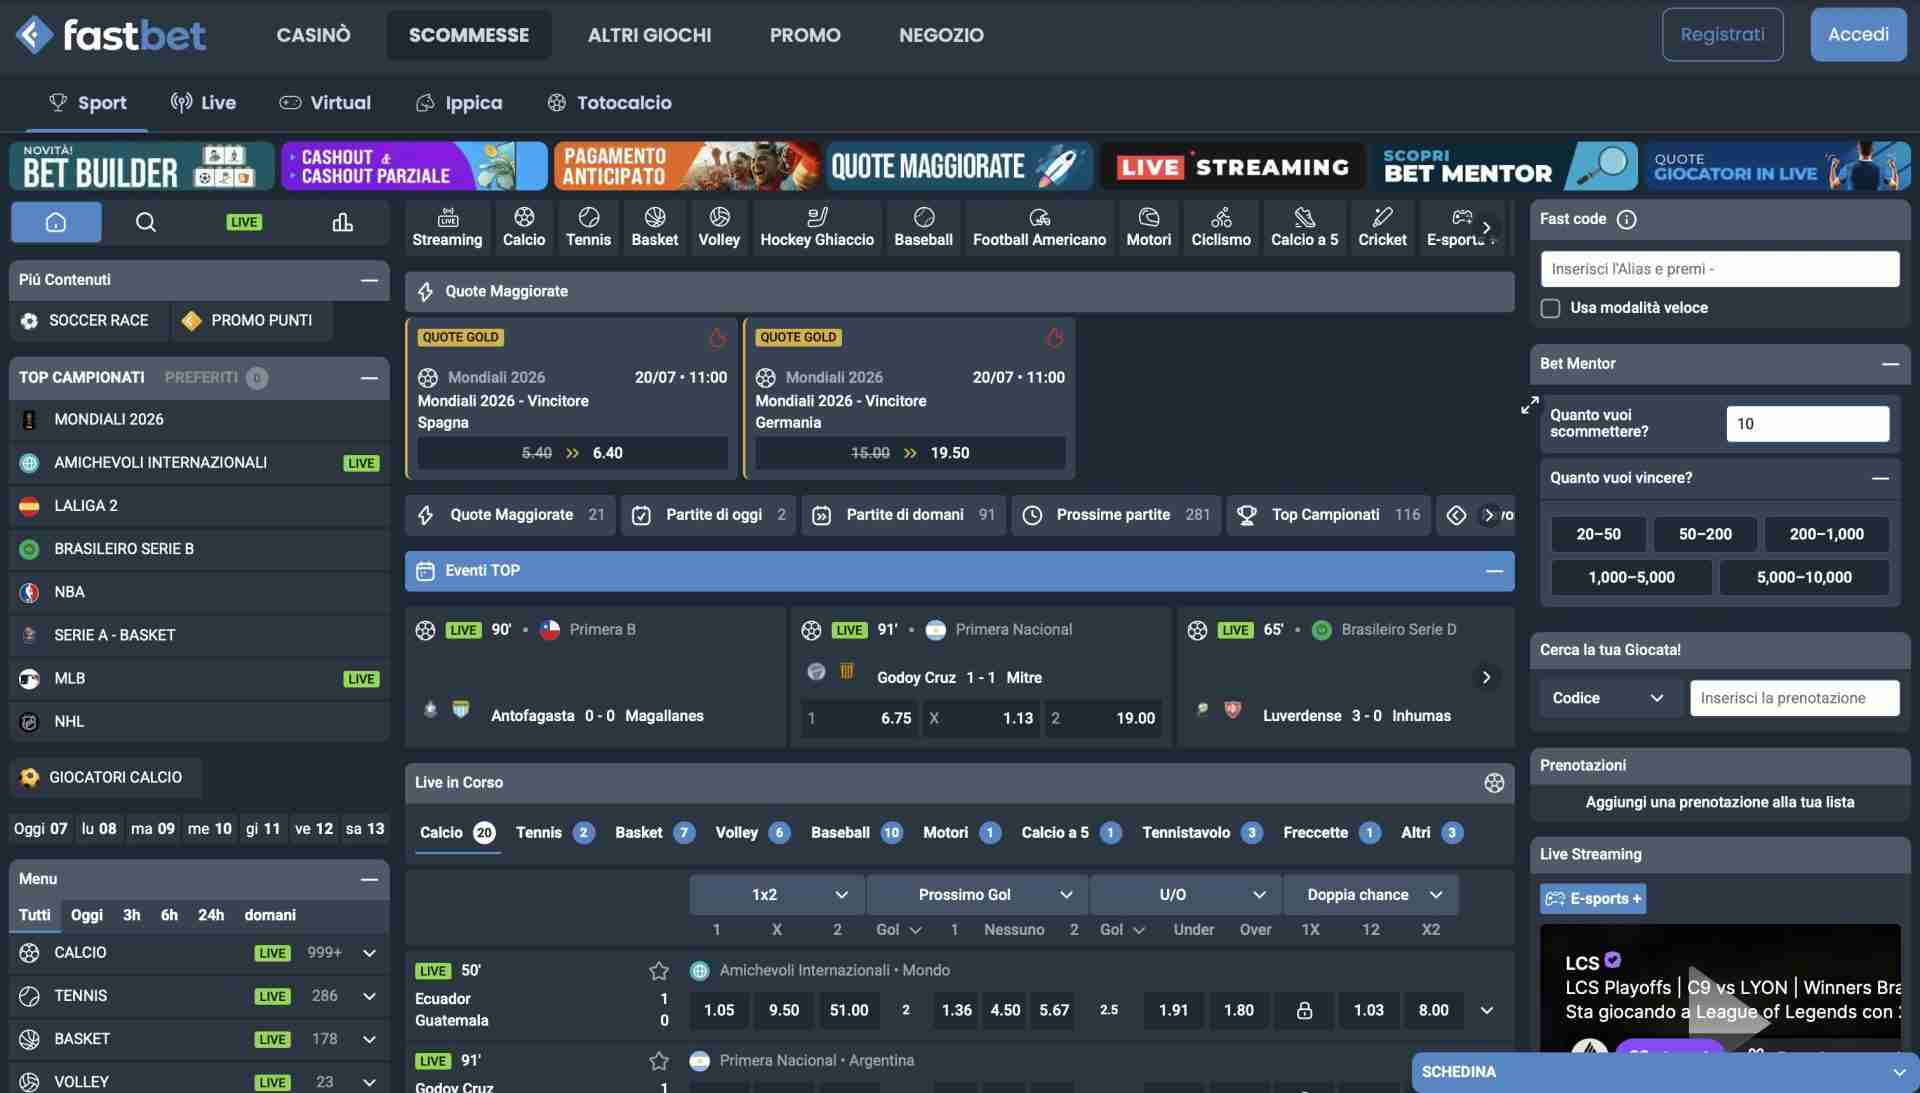Viewport: 1920px width, 1093px height.
Task: Select the 24h time filter
Action: tap(211, 915)
